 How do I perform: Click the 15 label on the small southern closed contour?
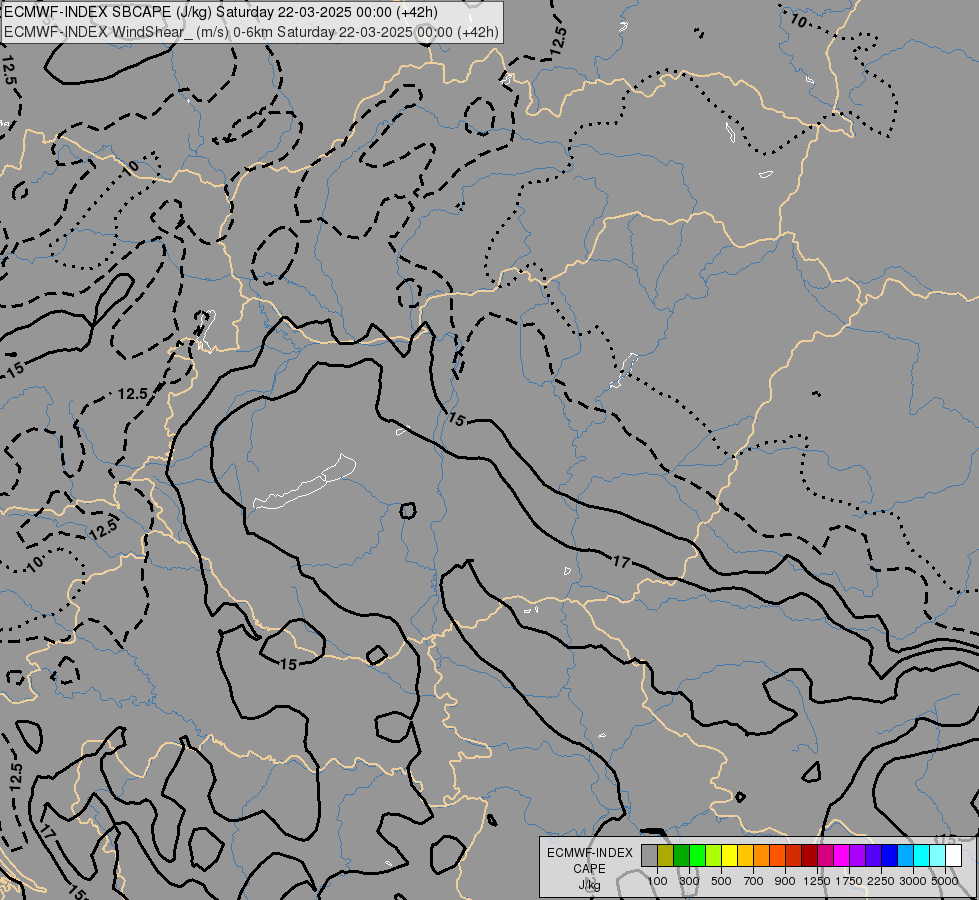[288, 664]
